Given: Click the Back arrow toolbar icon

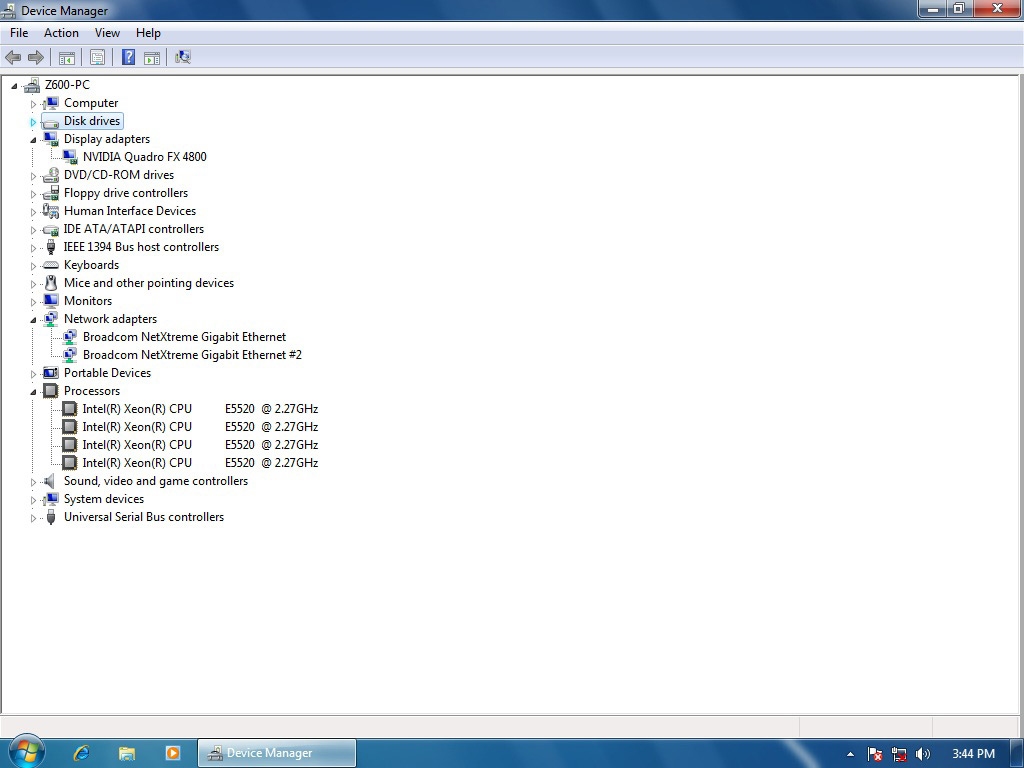Looking at the screenshot, I should [x=13, y=57].
